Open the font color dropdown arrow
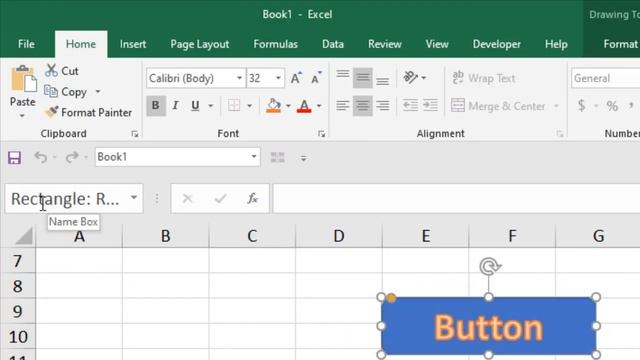 319,106
